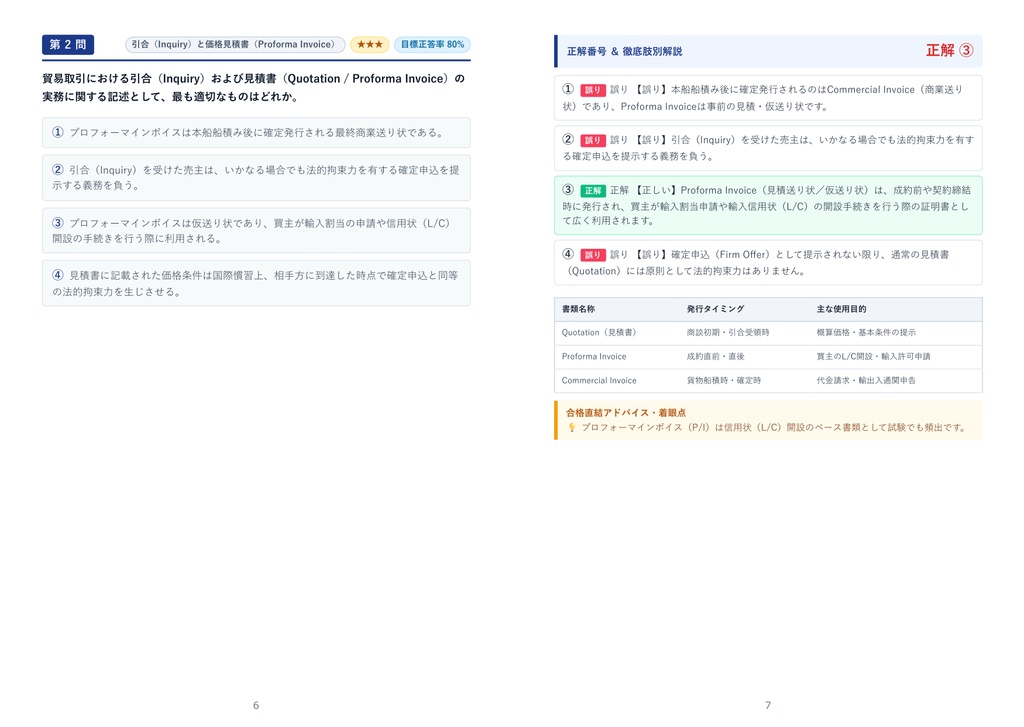Image resolution: width=1024 pixels, height=727 pixels.
Task: Choose answer option ② about Inquiry obligation
Action: click(256, 178)
